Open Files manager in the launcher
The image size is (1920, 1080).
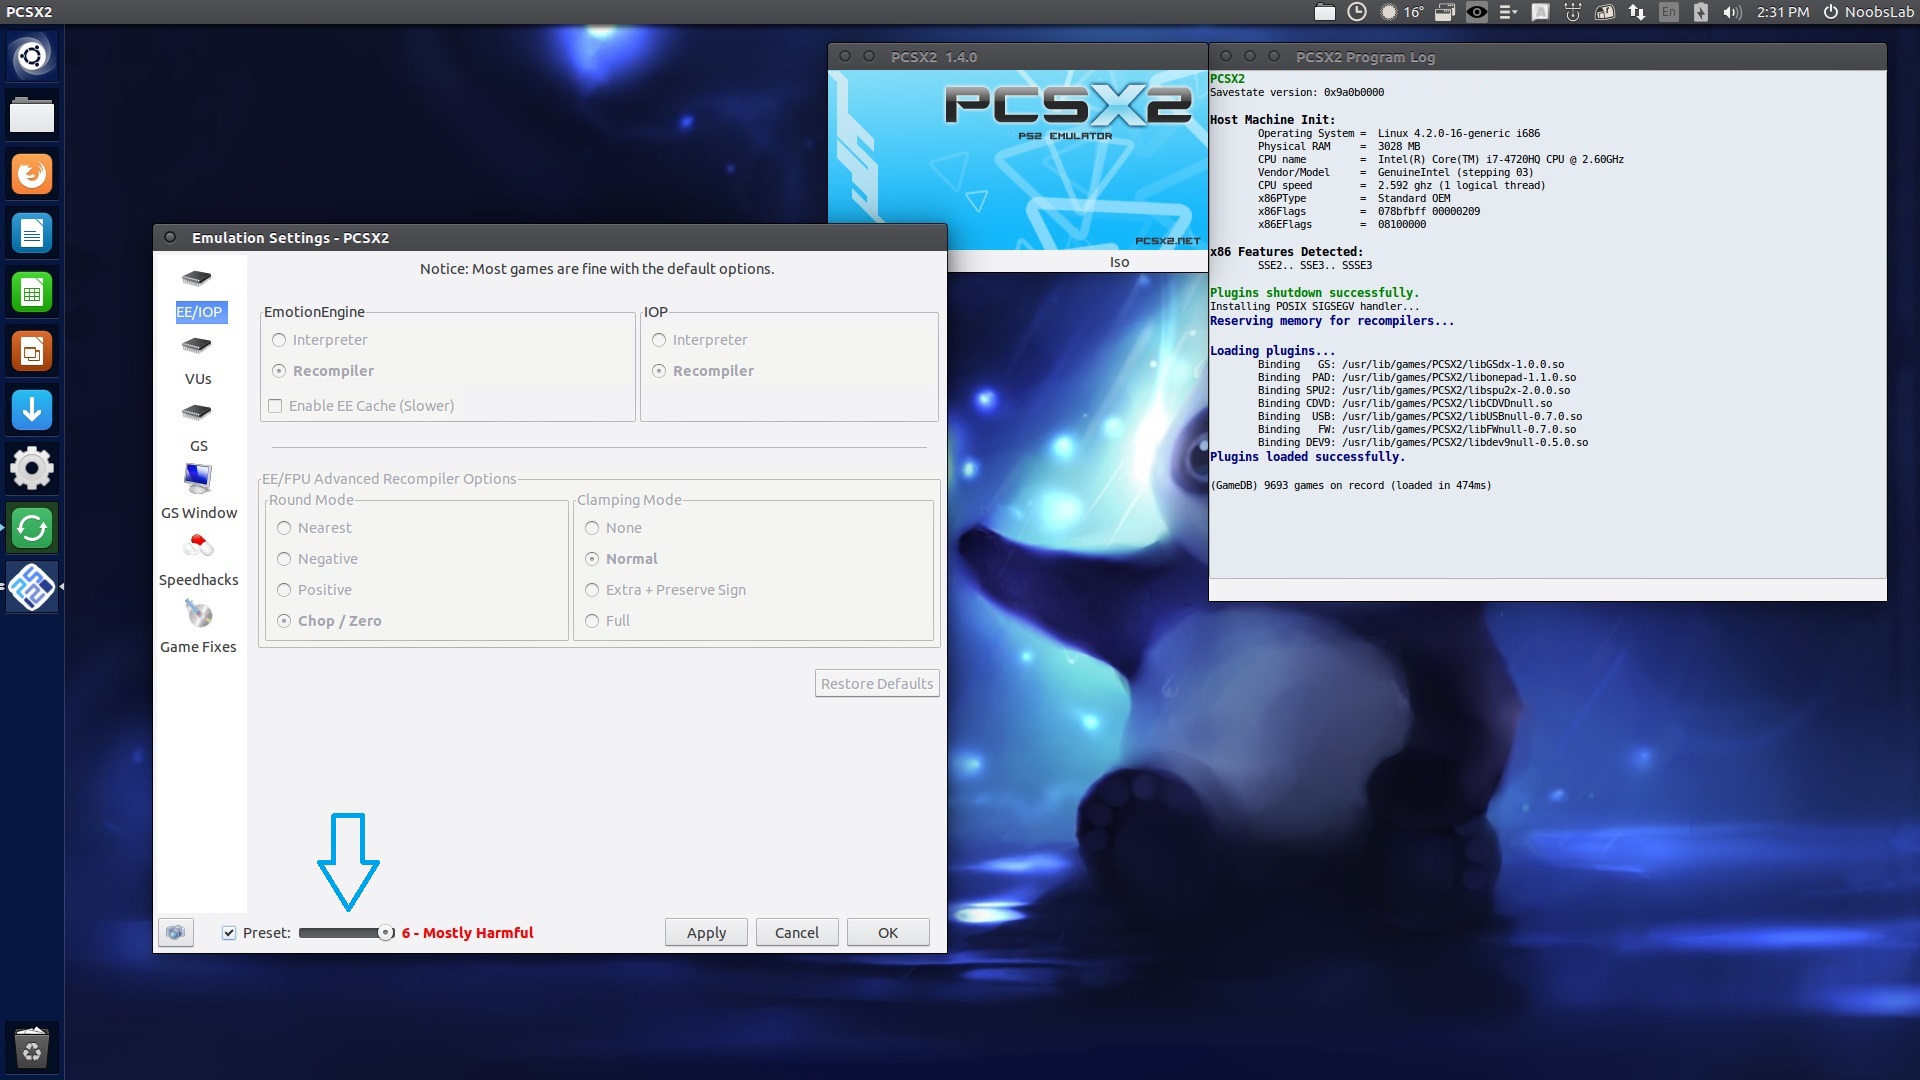click(32, 115)
